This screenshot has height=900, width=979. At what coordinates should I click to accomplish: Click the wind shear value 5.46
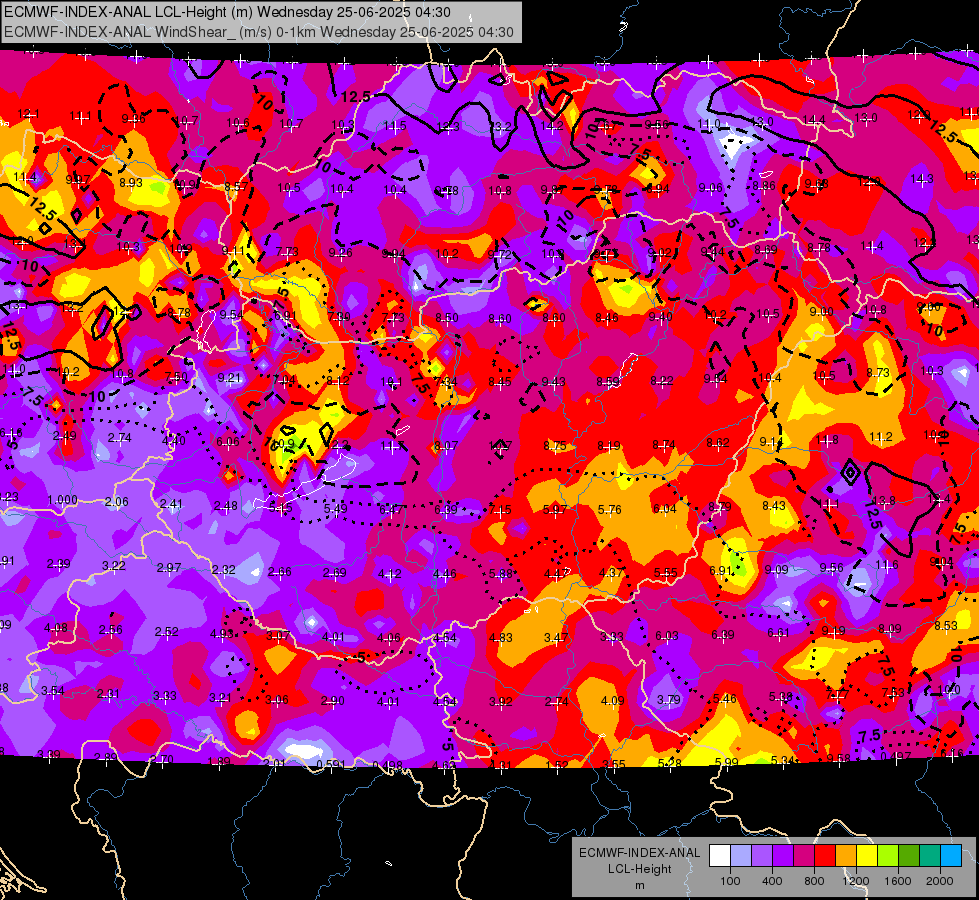click(724, 698)
